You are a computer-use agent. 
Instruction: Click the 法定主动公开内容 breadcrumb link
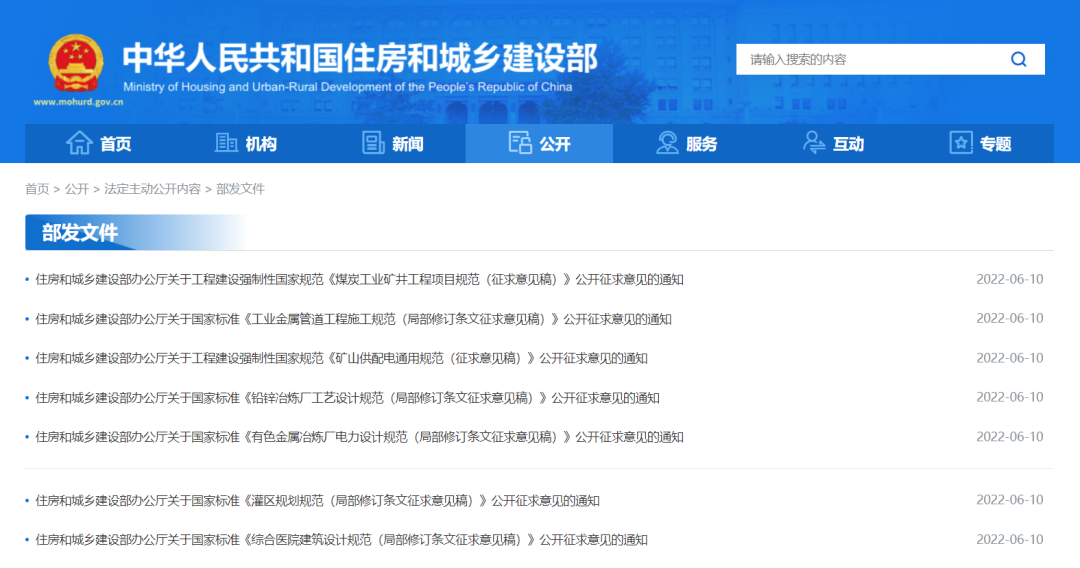coord(152,189)
